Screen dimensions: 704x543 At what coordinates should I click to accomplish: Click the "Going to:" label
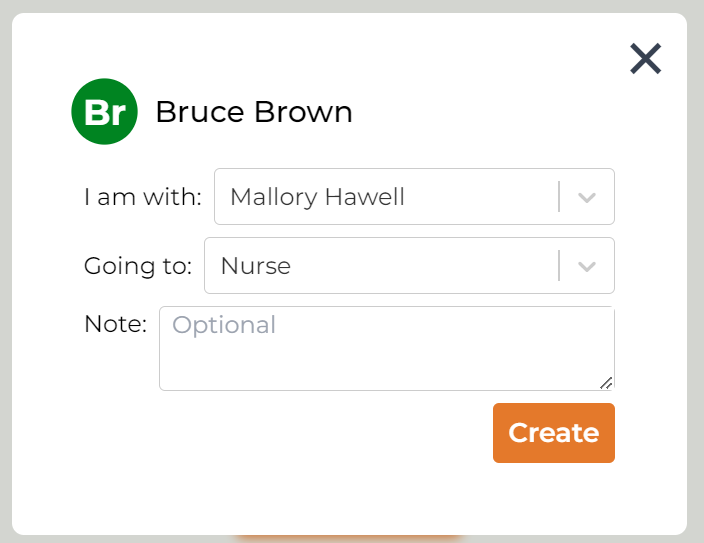coord(138,266)
